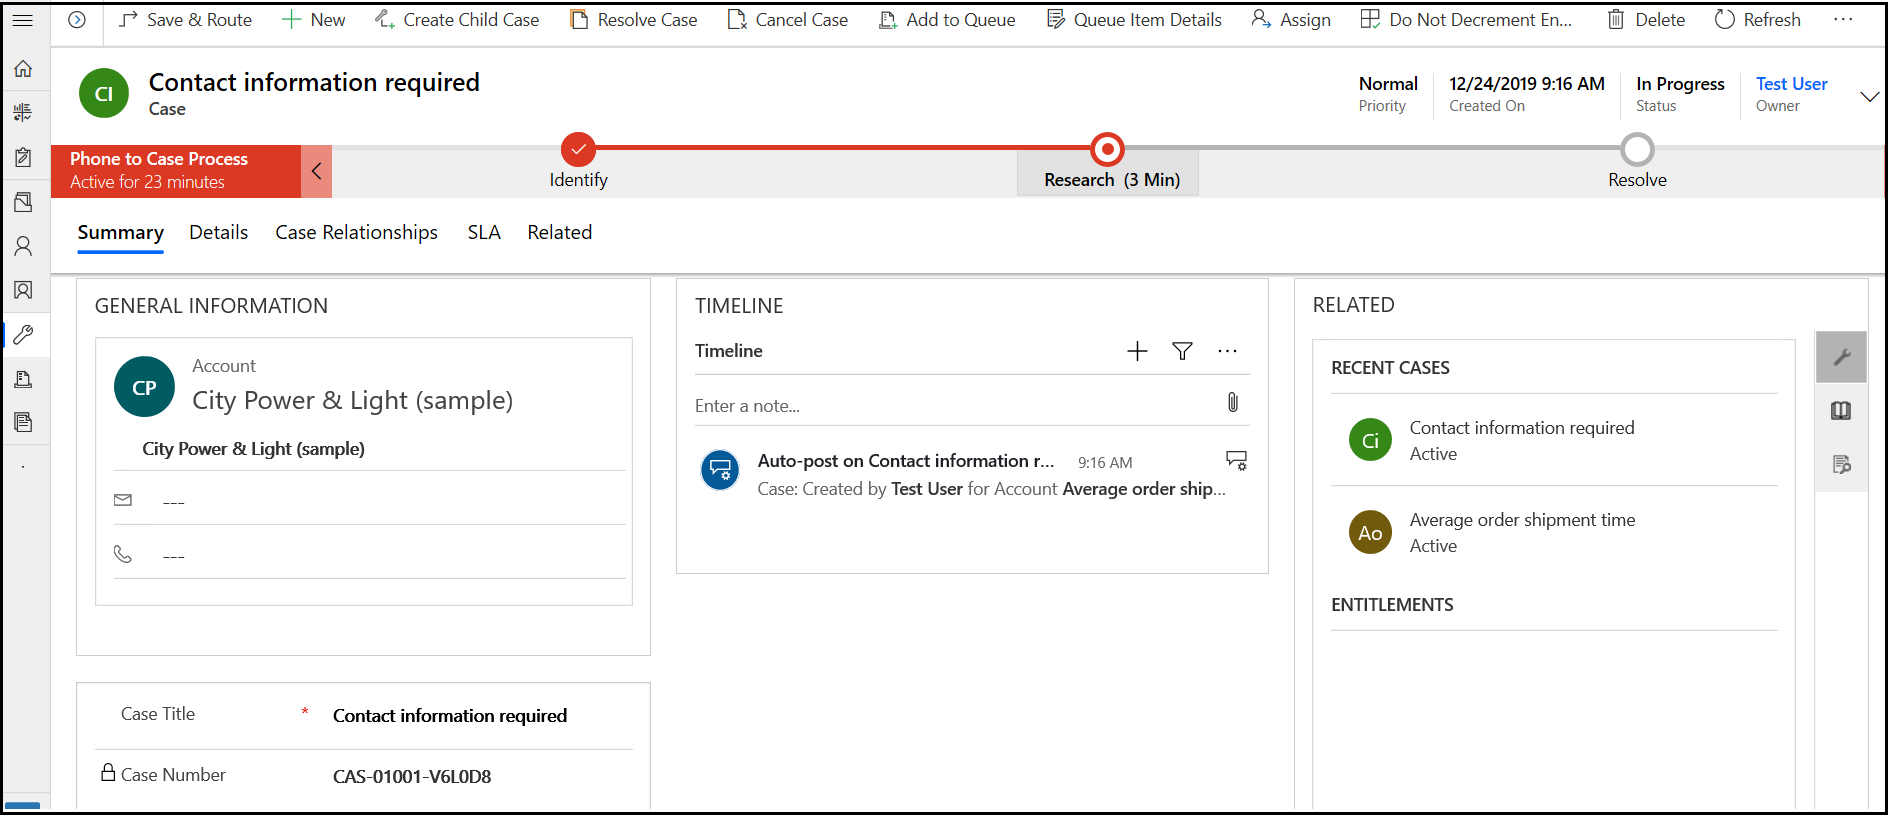Open the knowledge book icon in right panel
The image size is (1889, 816).
coord(1841,411)
